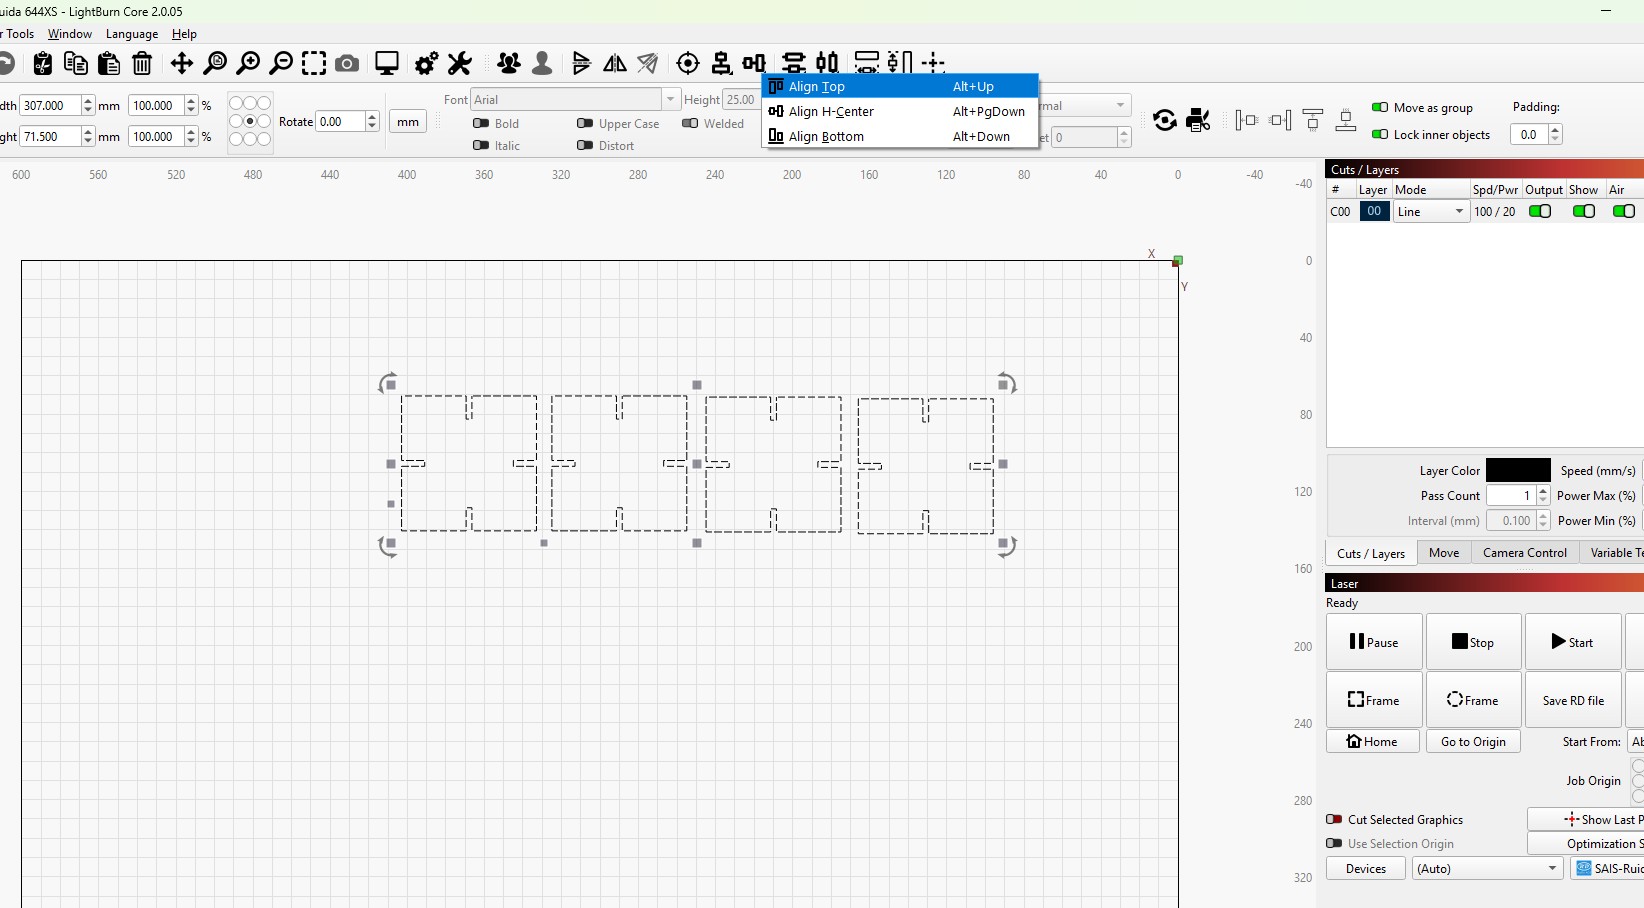Image resolution: width=1644 pixels, height=908 pixels.
Task: Click the Stop laser button
Action: [1474, 642]
